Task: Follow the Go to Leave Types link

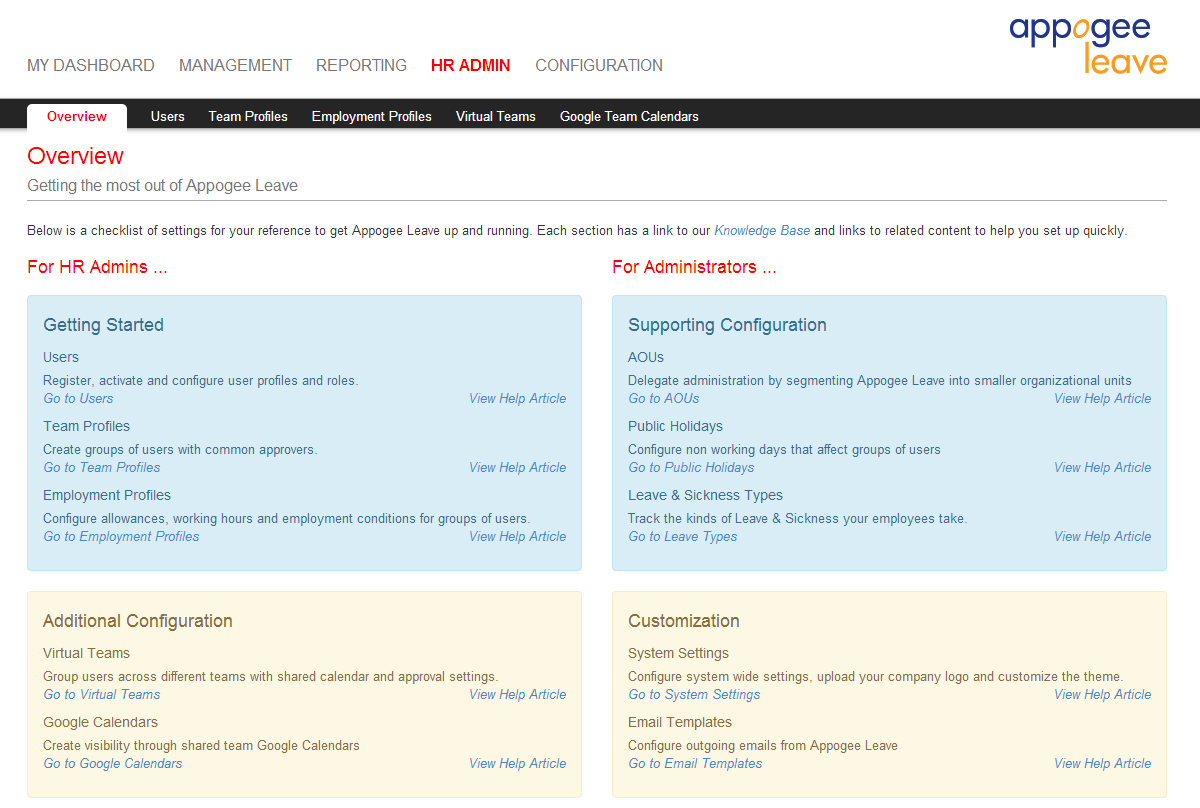Action: [x=682, y=537]
